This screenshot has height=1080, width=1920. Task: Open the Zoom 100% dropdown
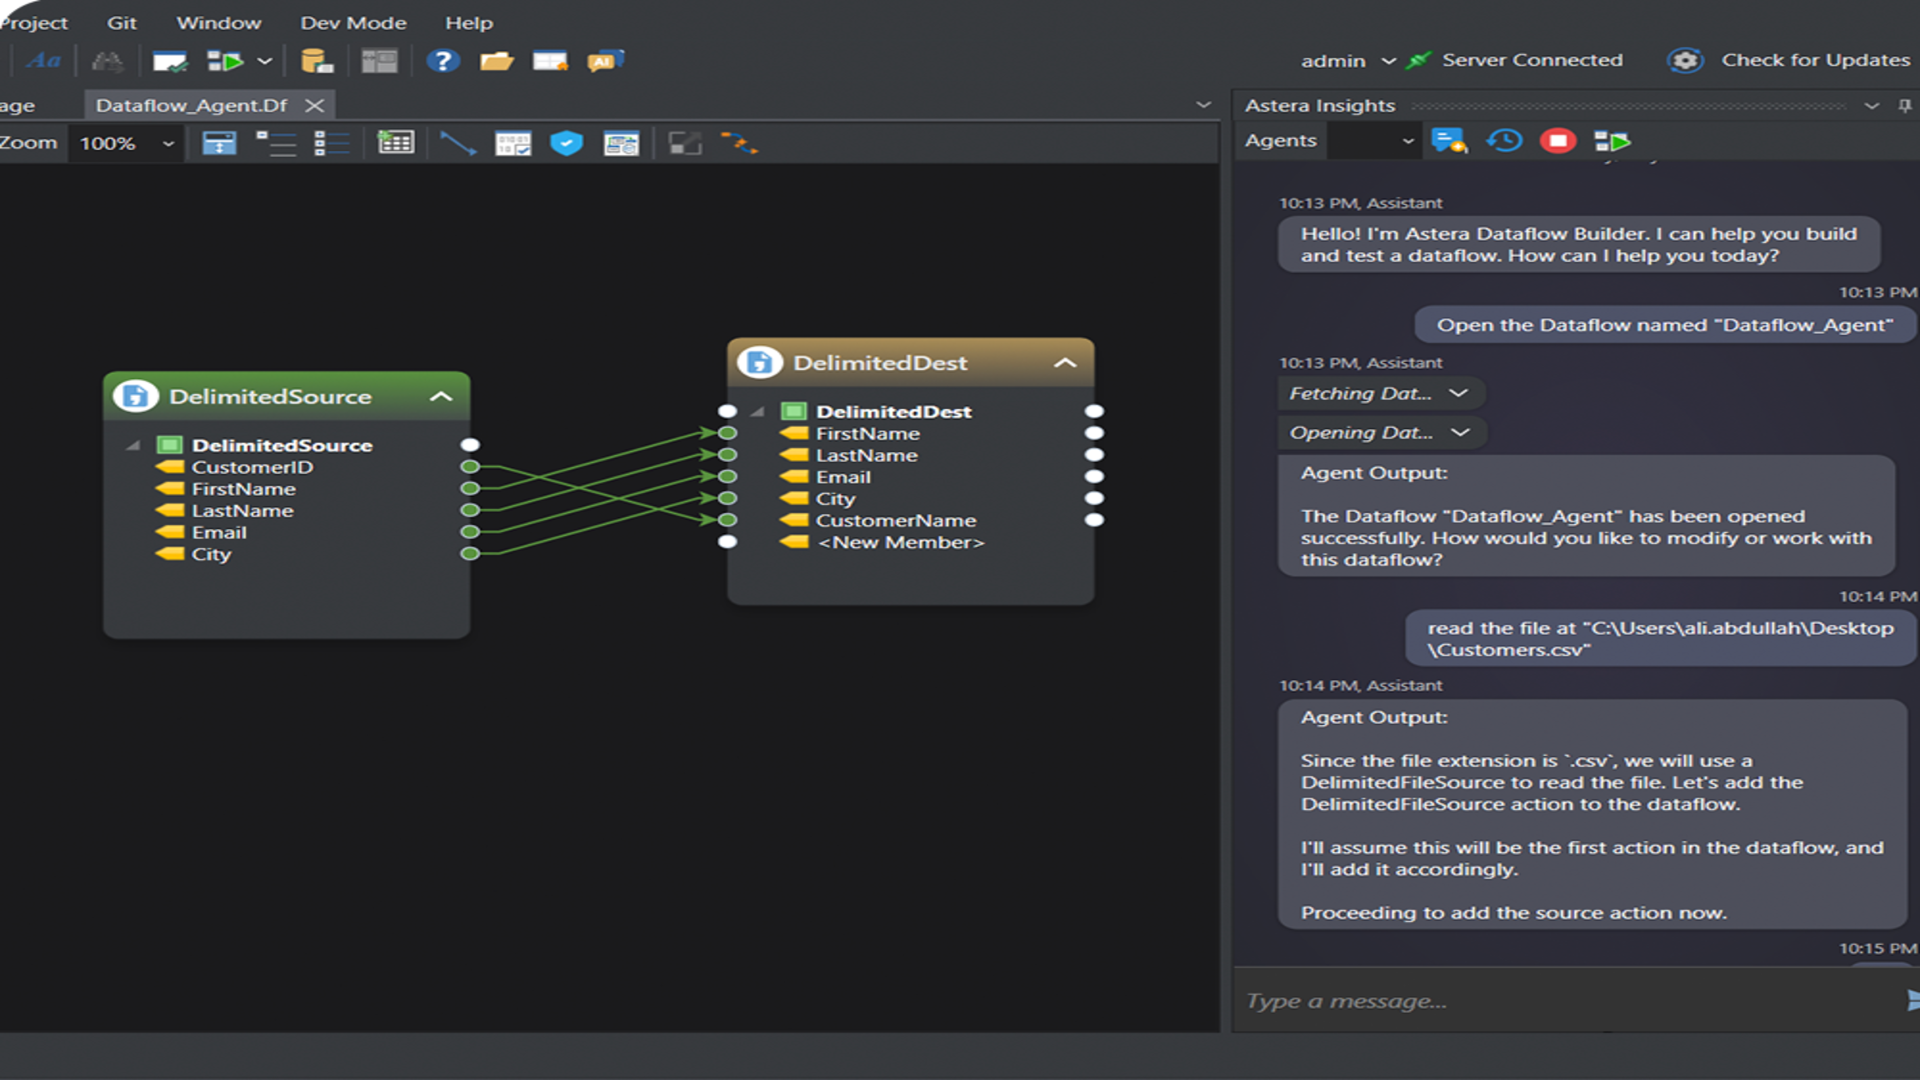coord(168,144)
